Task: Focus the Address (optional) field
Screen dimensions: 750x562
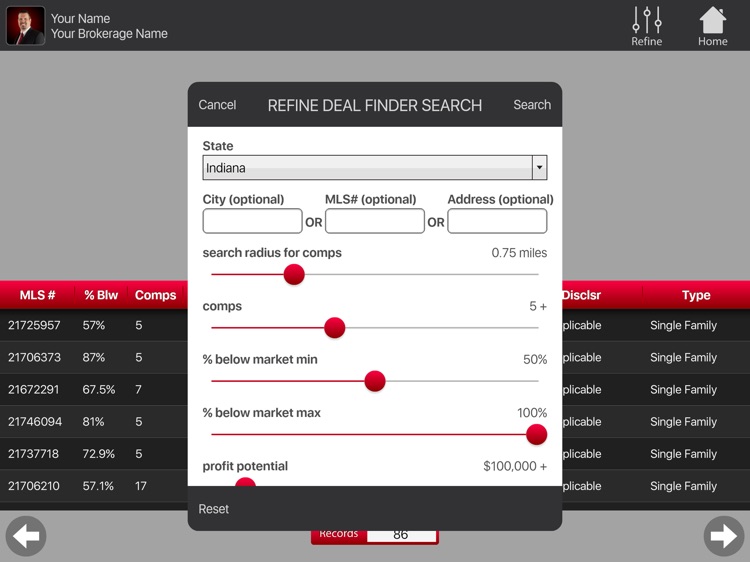Action: coord(497,221)
